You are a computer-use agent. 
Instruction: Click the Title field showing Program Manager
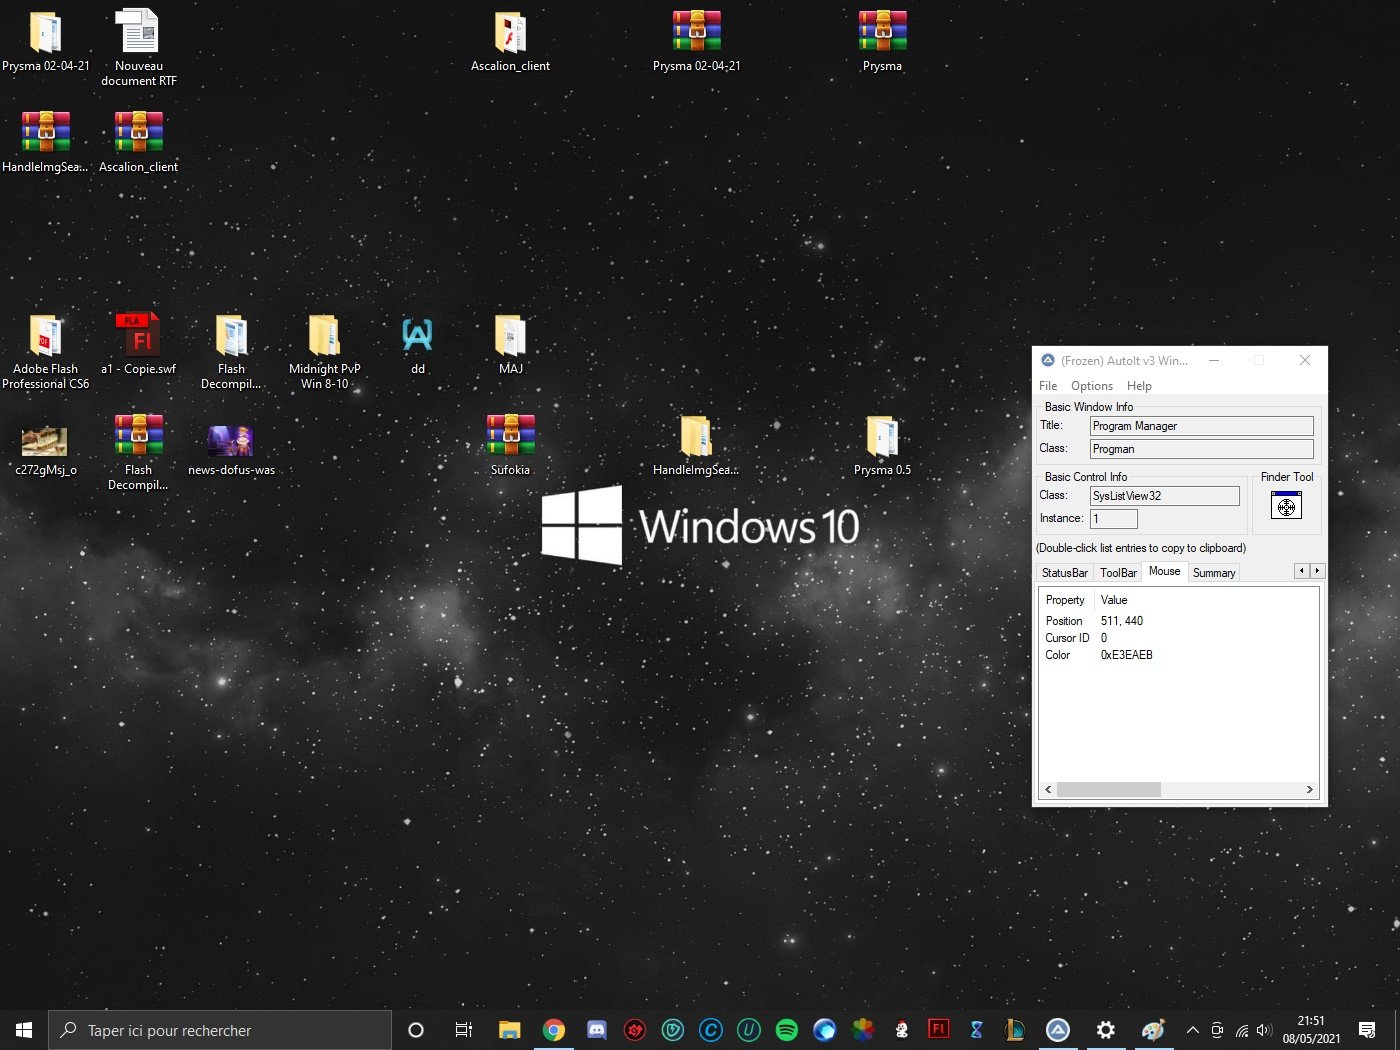point(1200,426)
